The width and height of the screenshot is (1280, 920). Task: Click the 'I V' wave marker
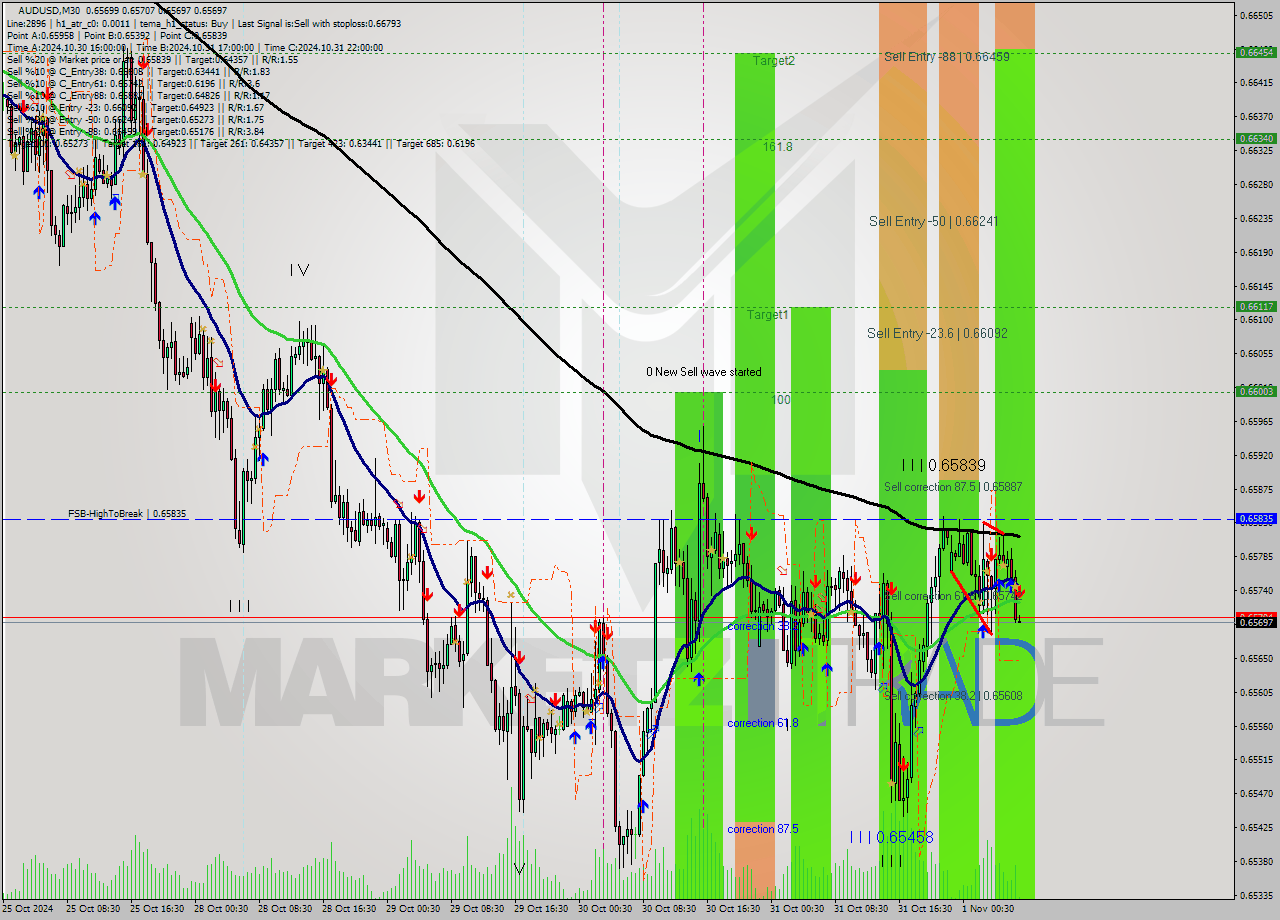(x=299, y=270)
